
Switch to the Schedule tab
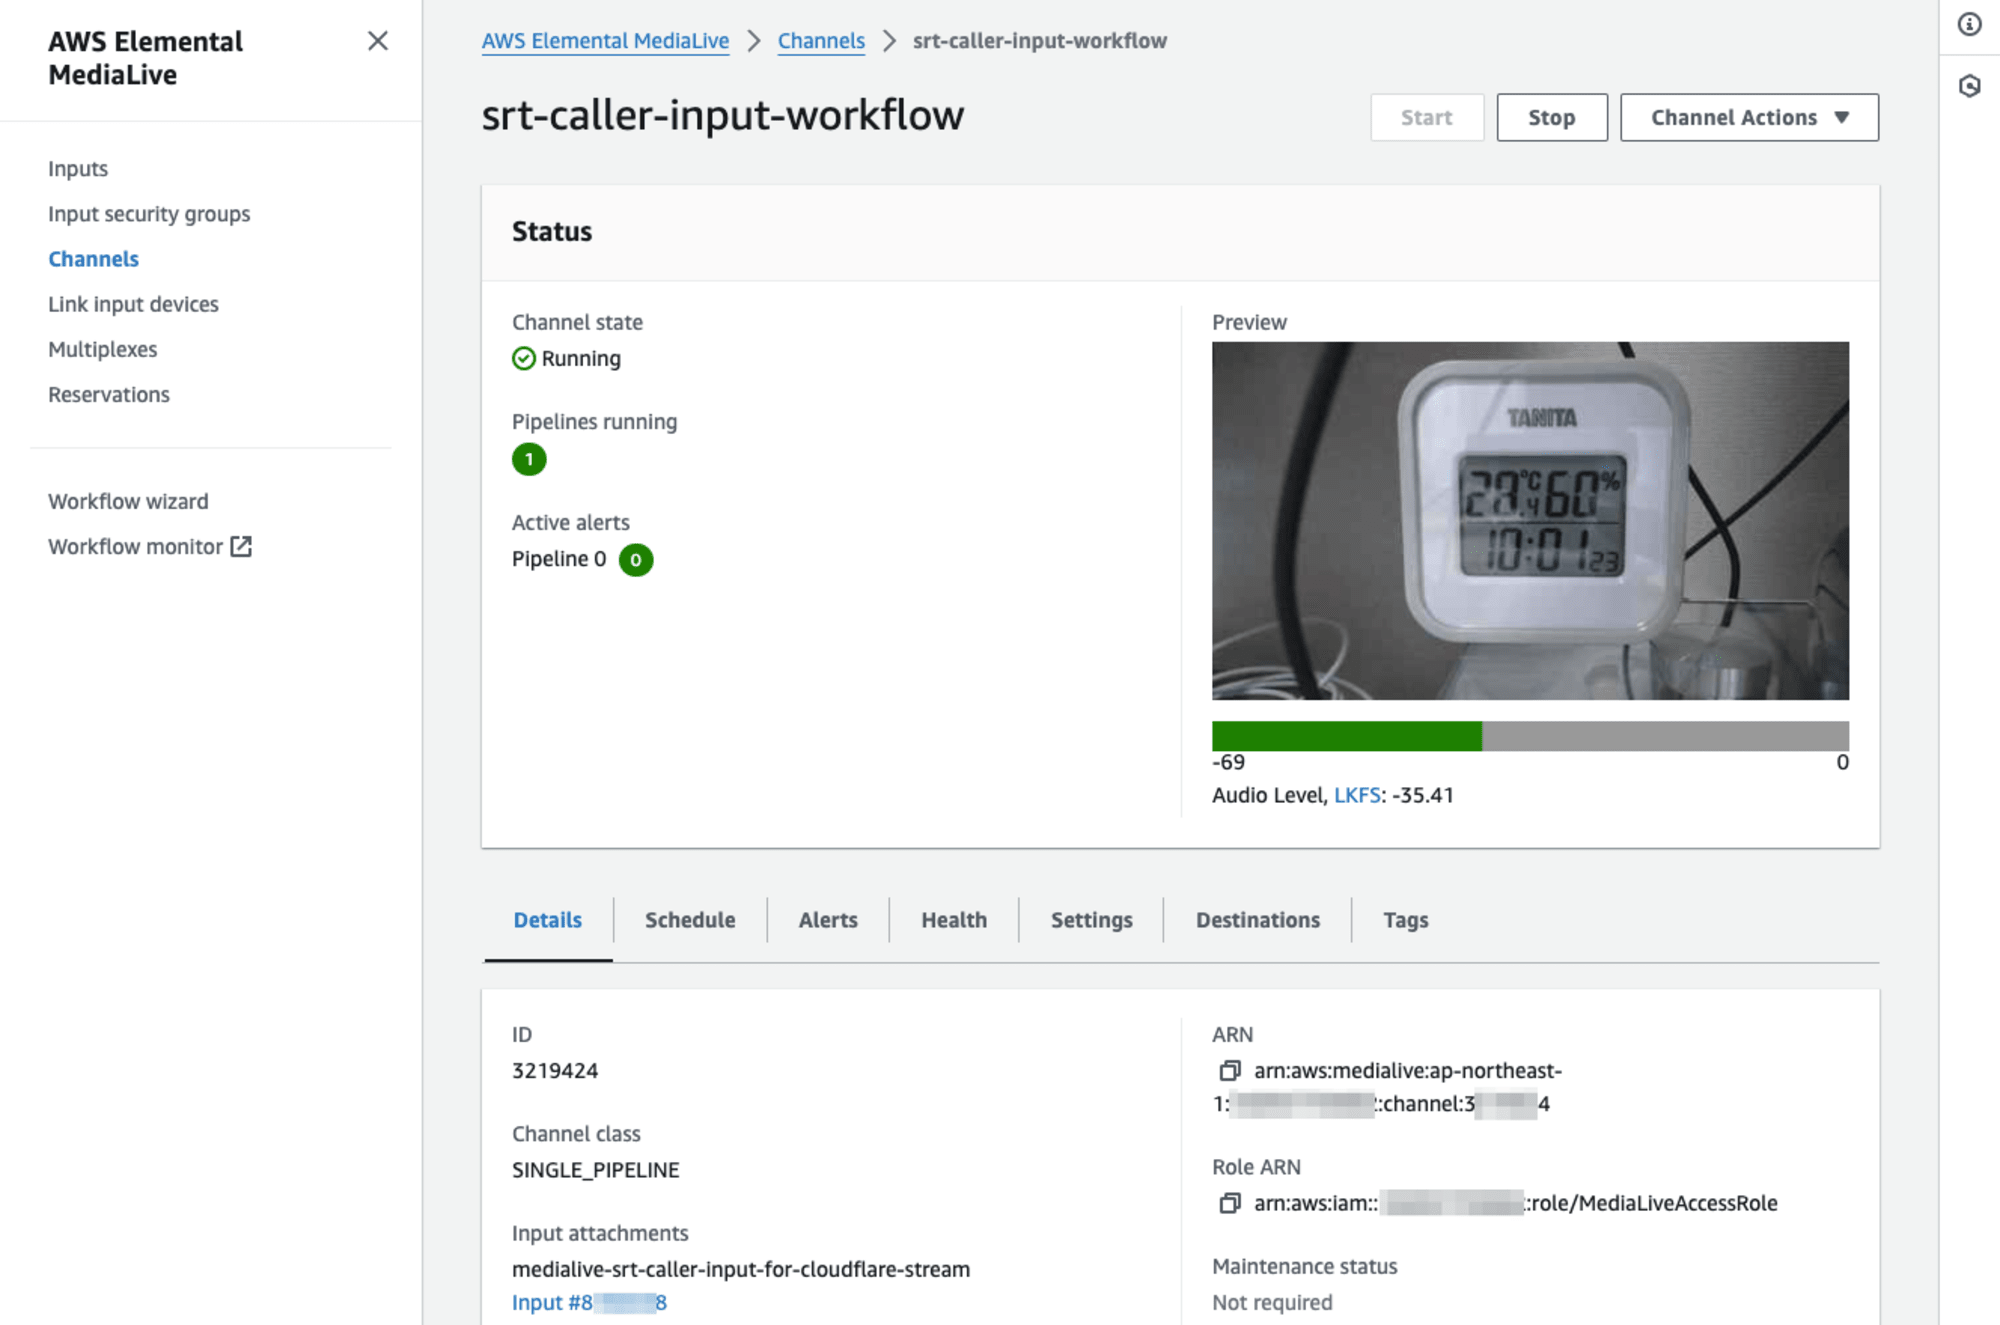690,920
